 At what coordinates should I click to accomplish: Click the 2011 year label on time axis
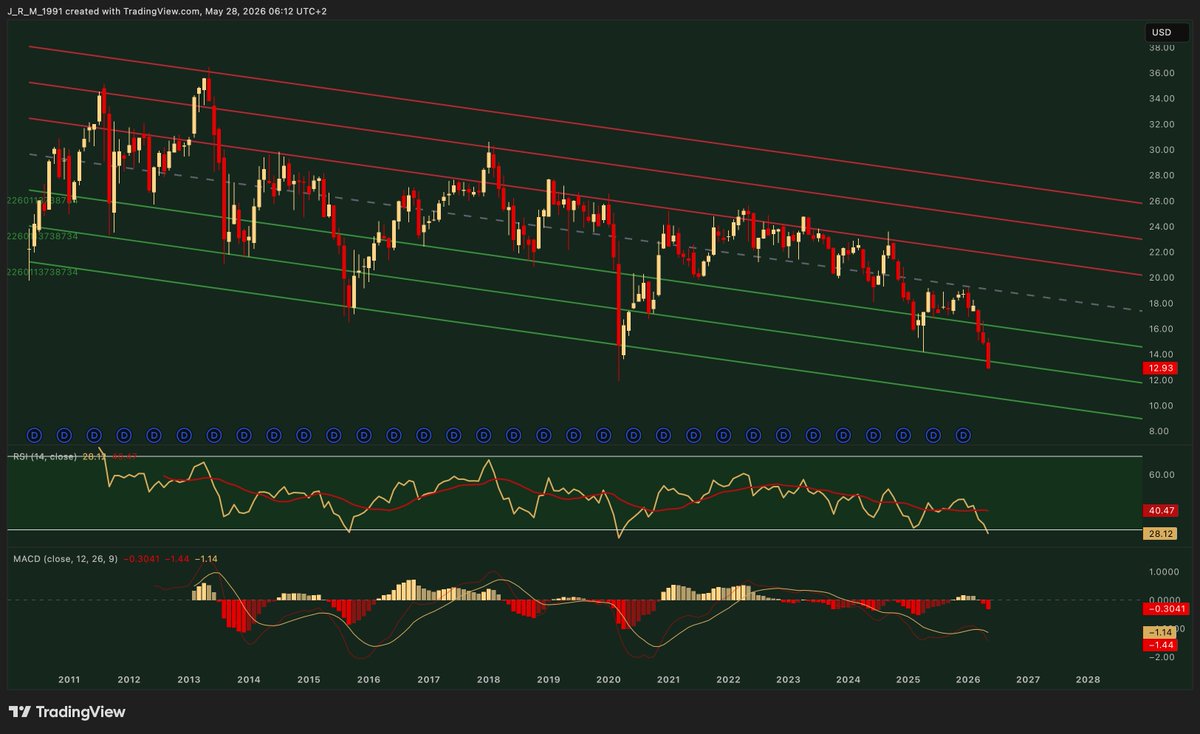tap(69, 679)
